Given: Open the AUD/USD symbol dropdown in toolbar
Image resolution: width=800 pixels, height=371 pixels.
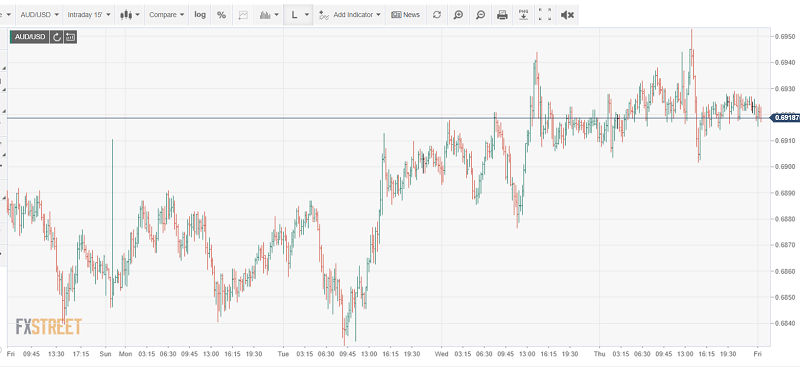Looking at the screenshot, I should 39,15.
